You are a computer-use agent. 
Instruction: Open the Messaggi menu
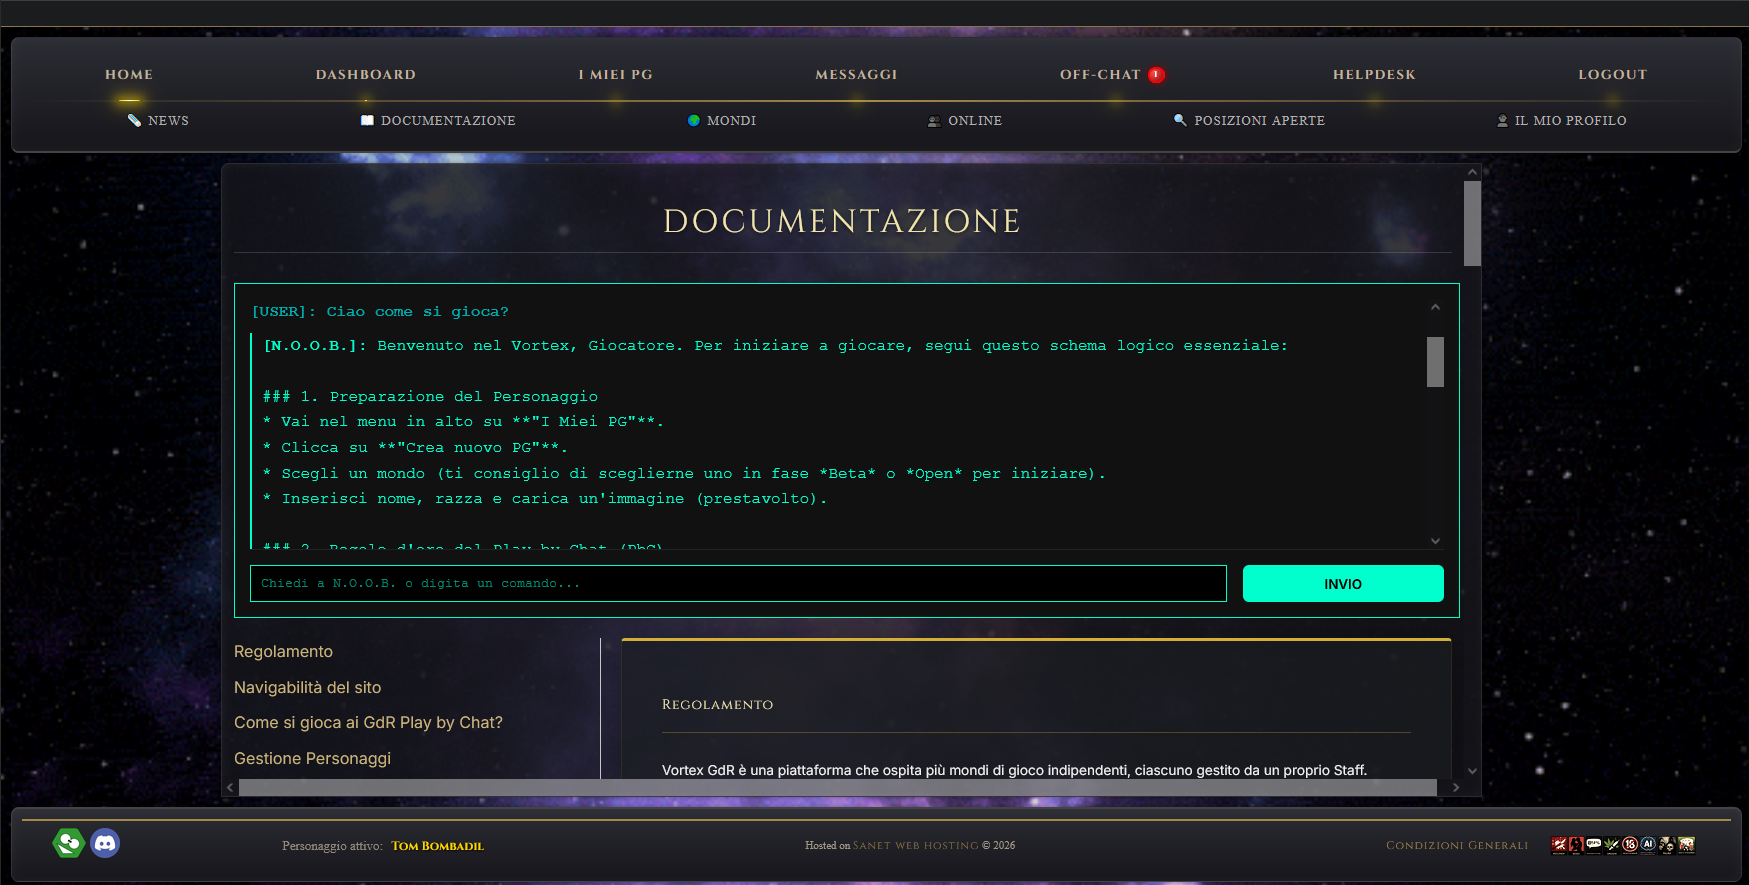coord(856,74)
